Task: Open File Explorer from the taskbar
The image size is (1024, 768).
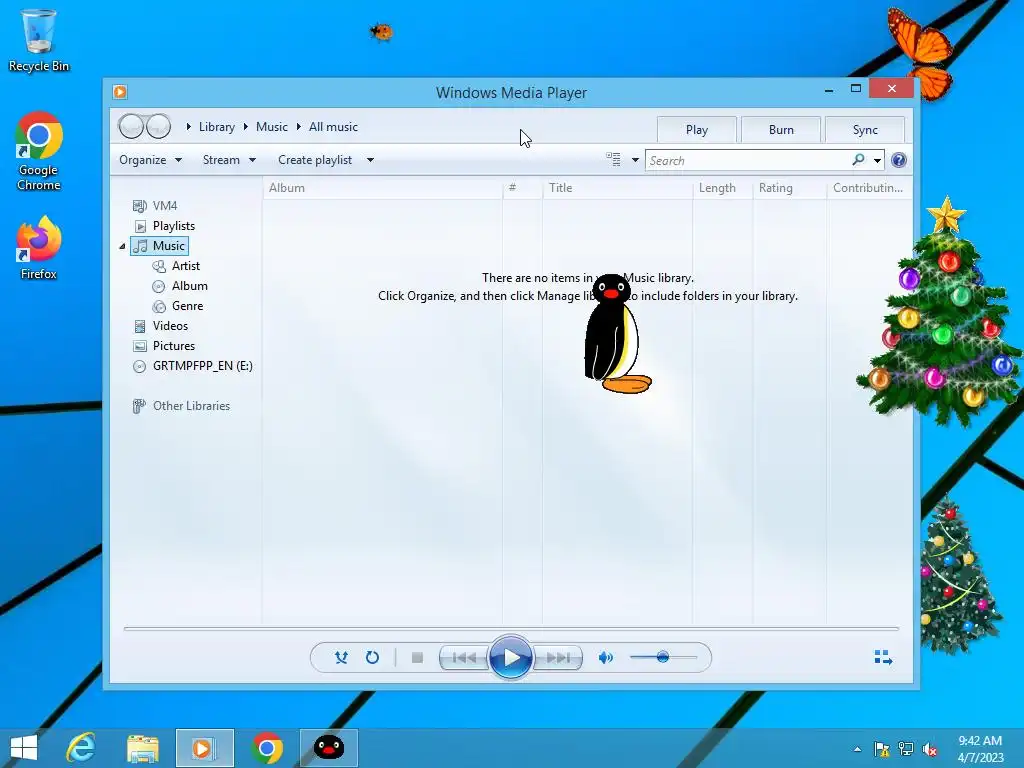Action: (x=142, y=748)
